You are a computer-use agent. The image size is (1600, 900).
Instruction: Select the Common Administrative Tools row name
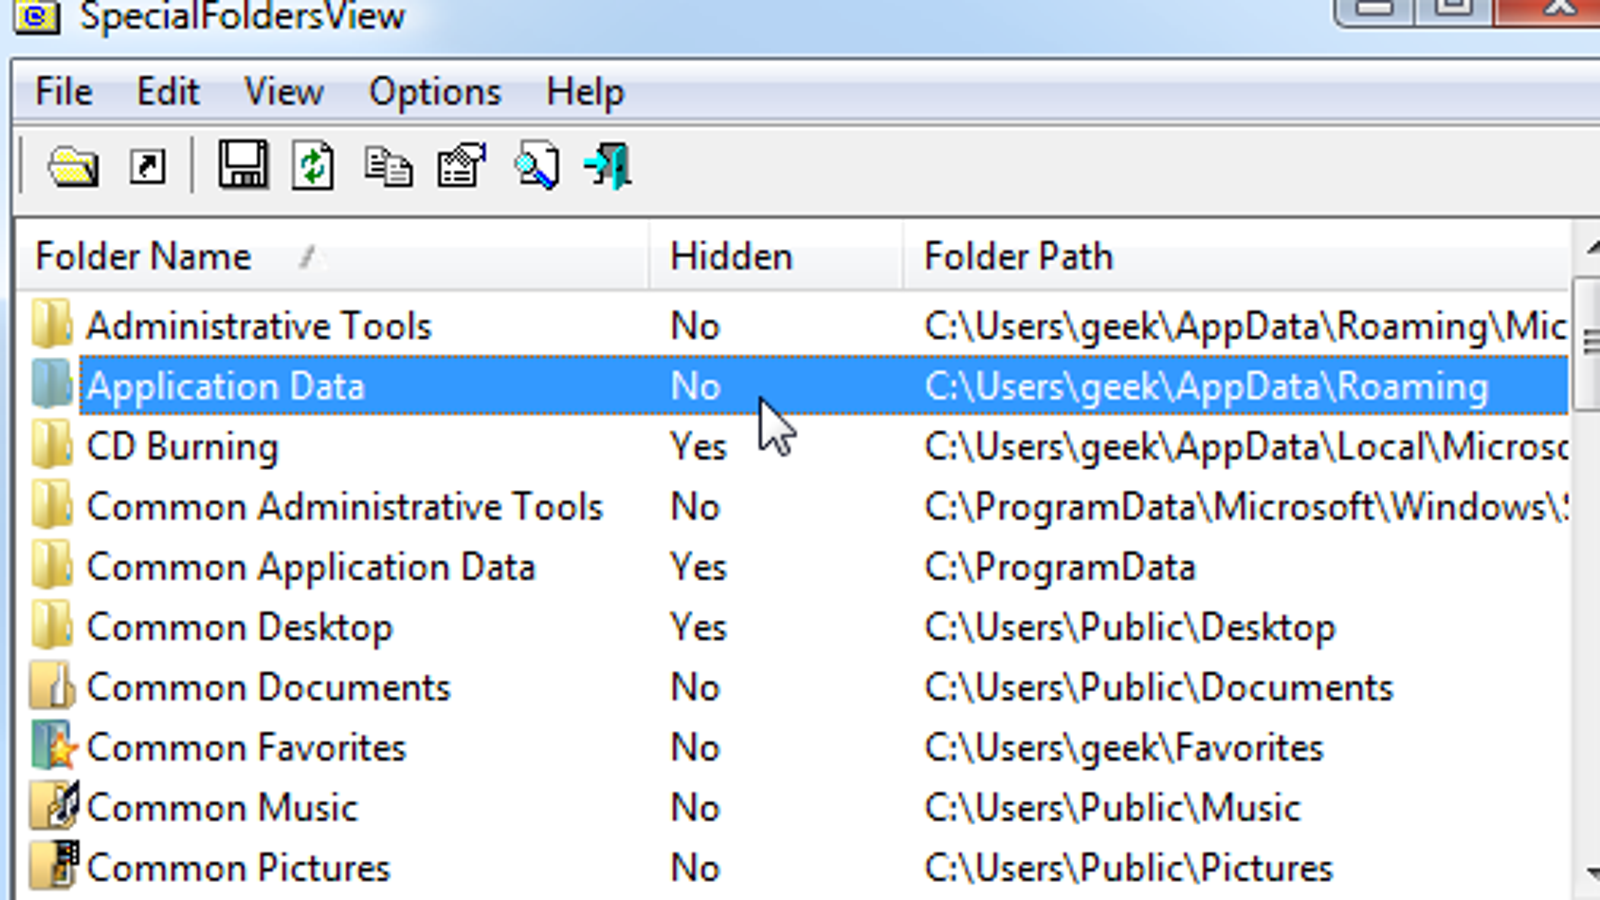(345, 507)
